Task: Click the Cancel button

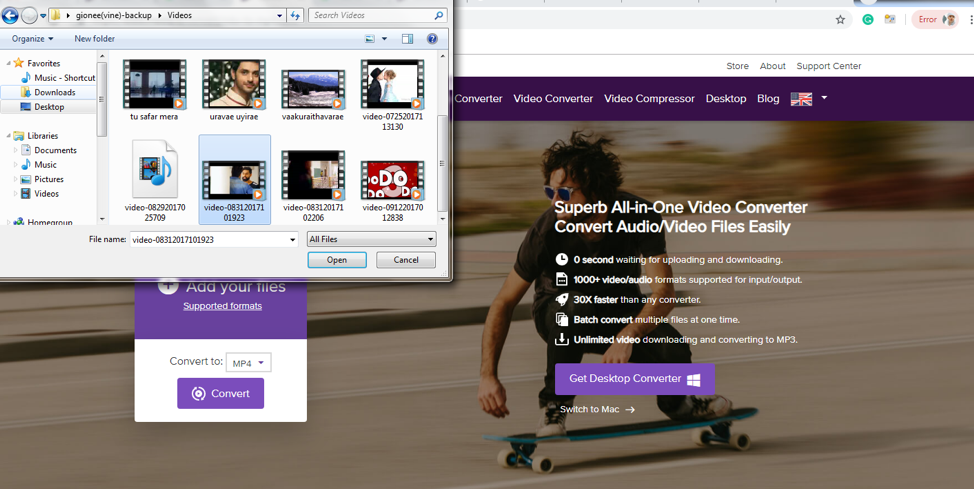Action: [406, 260]
